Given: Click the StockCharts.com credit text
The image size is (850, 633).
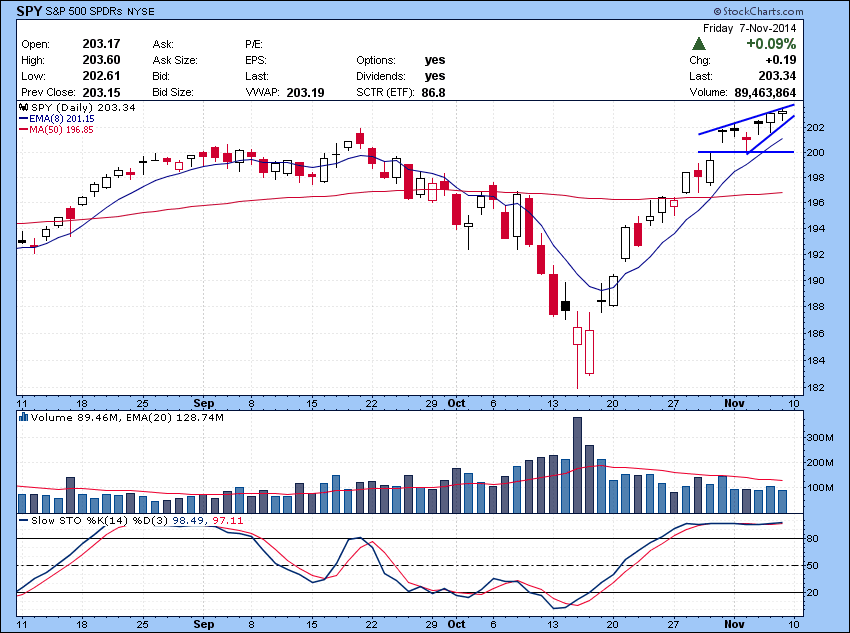Looking at the screenshot, I should [x=758, y=11].
